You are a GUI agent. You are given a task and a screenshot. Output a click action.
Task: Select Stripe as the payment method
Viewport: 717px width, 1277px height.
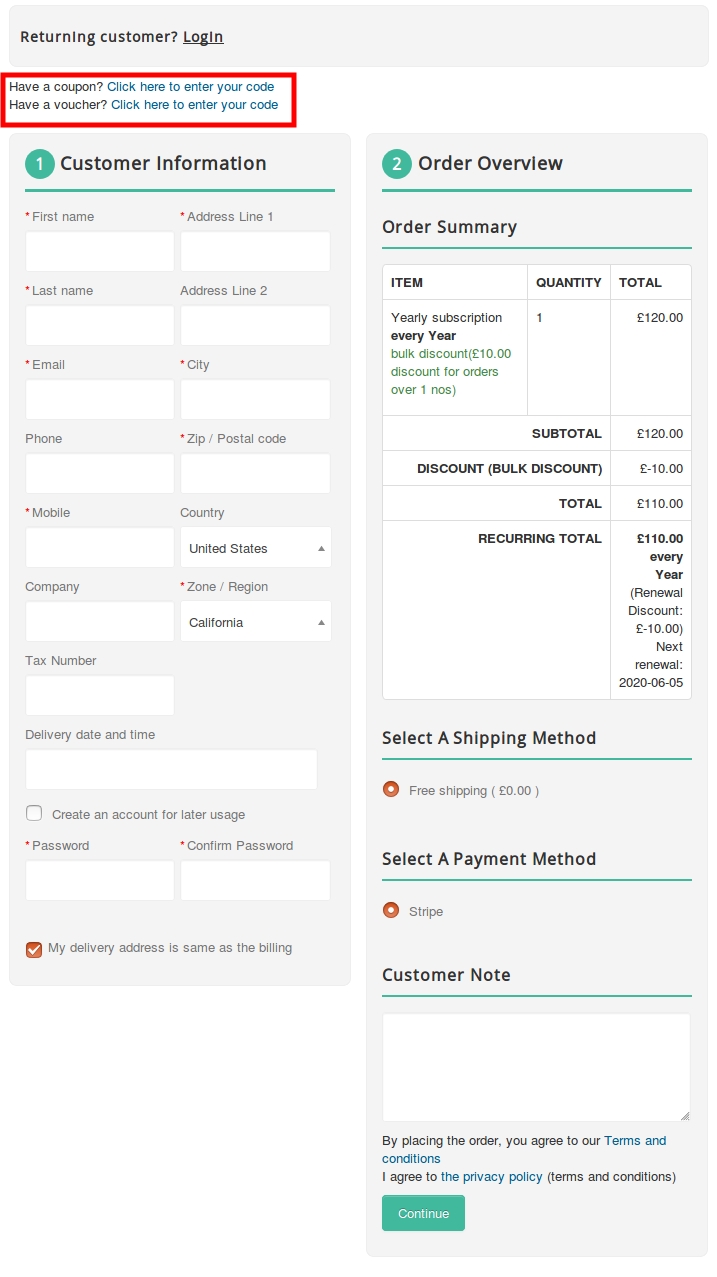click(x=391, y=910)
